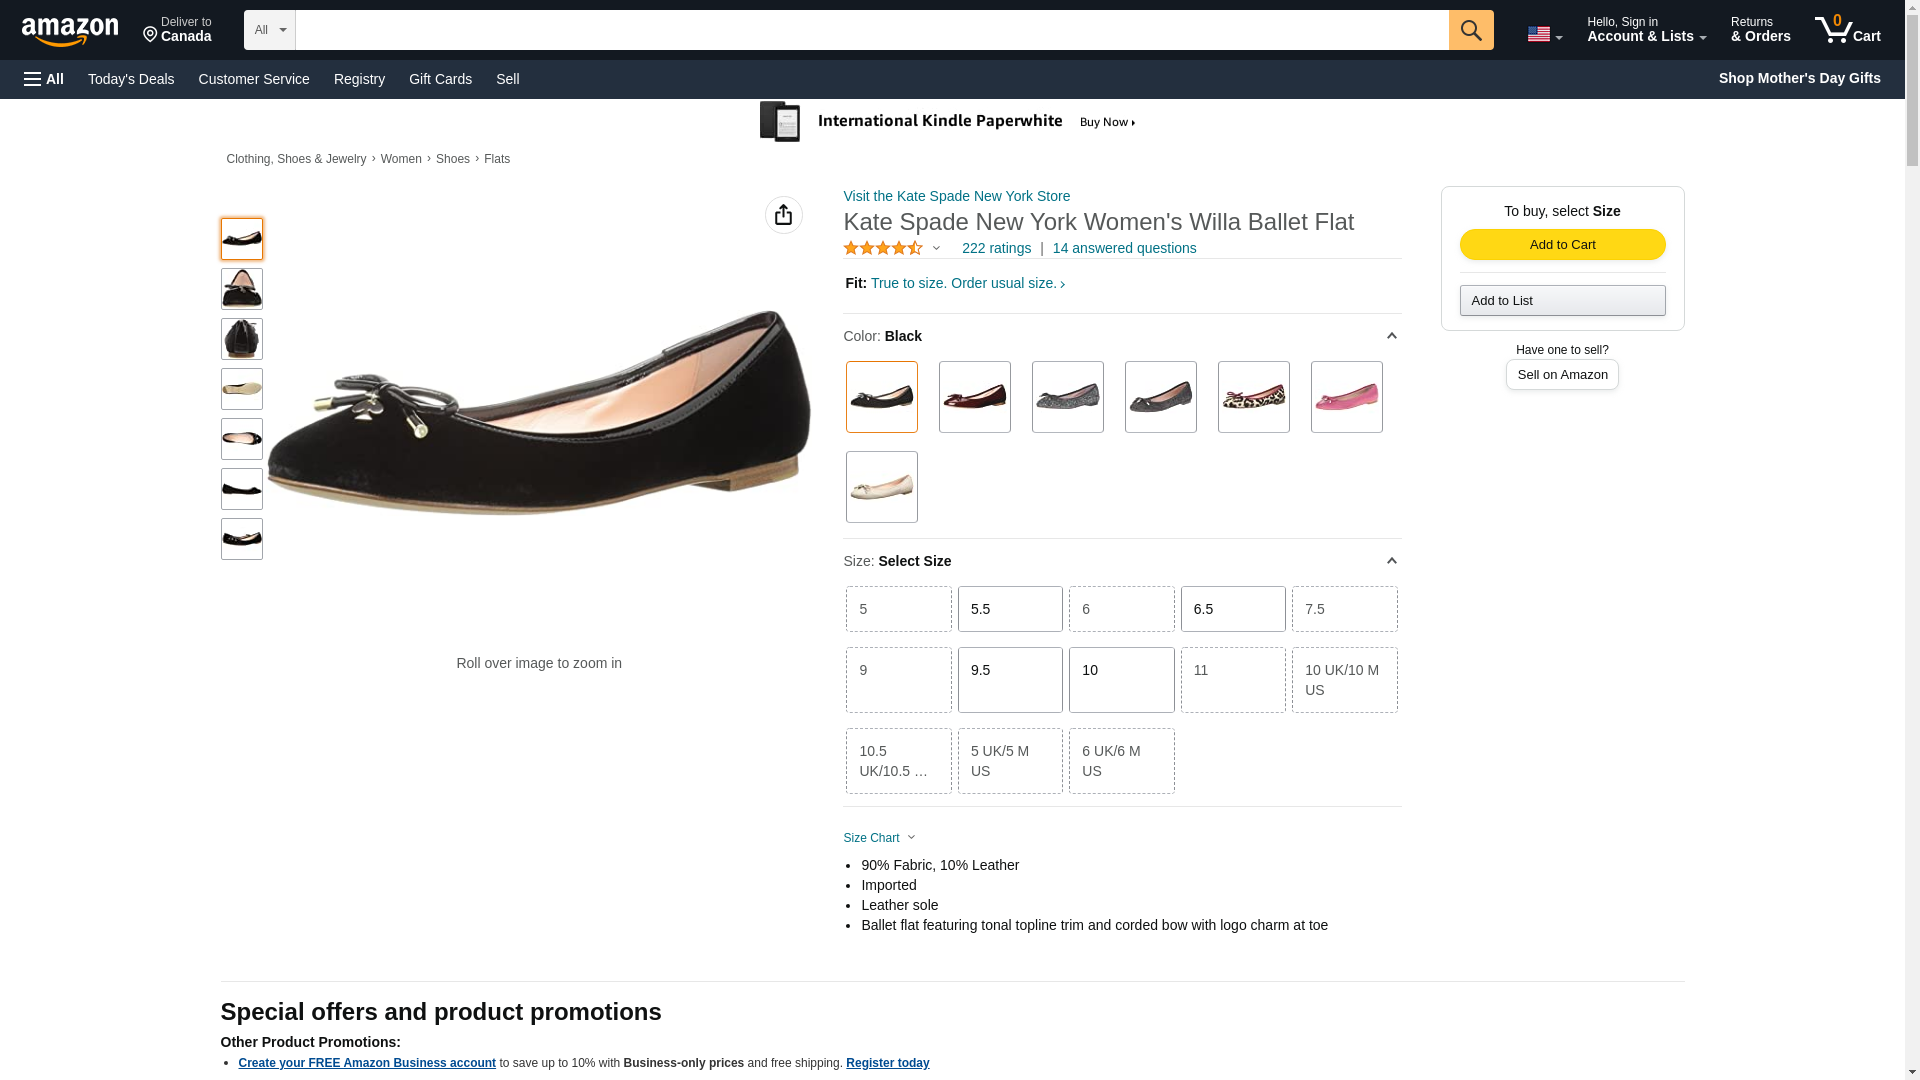This screenshot has width=1920, height=1080.
Task: Open Gift Cards in the nav bar
Action: coord(440,79)
